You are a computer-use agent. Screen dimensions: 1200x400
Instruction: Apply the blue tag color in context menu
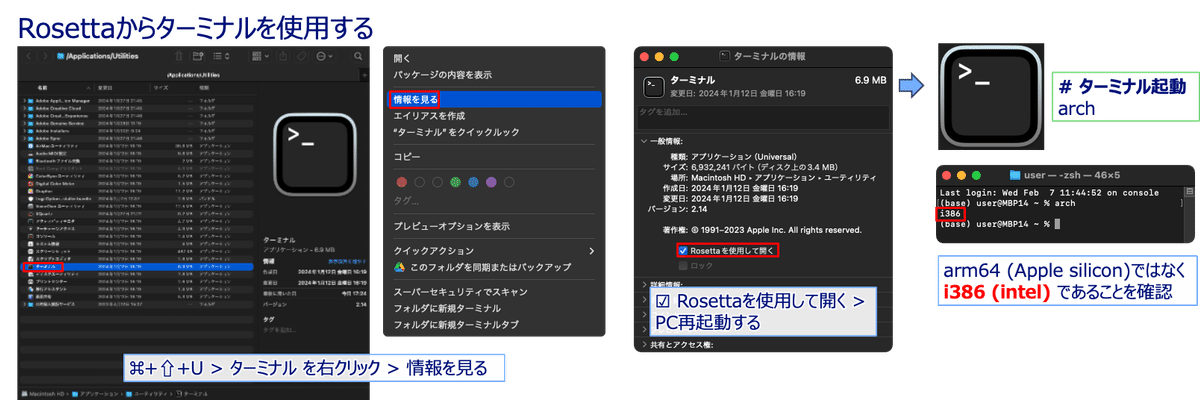tap(473, 183)
